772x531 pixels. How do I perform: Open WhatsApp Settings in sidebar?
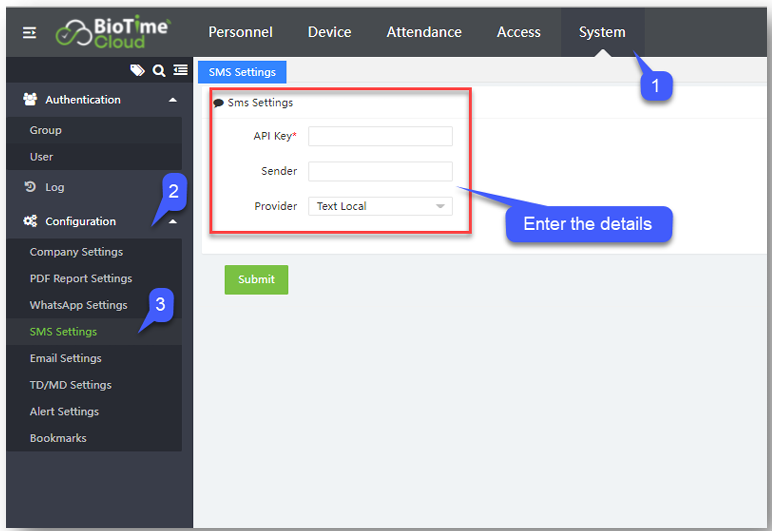pos(78,305)
